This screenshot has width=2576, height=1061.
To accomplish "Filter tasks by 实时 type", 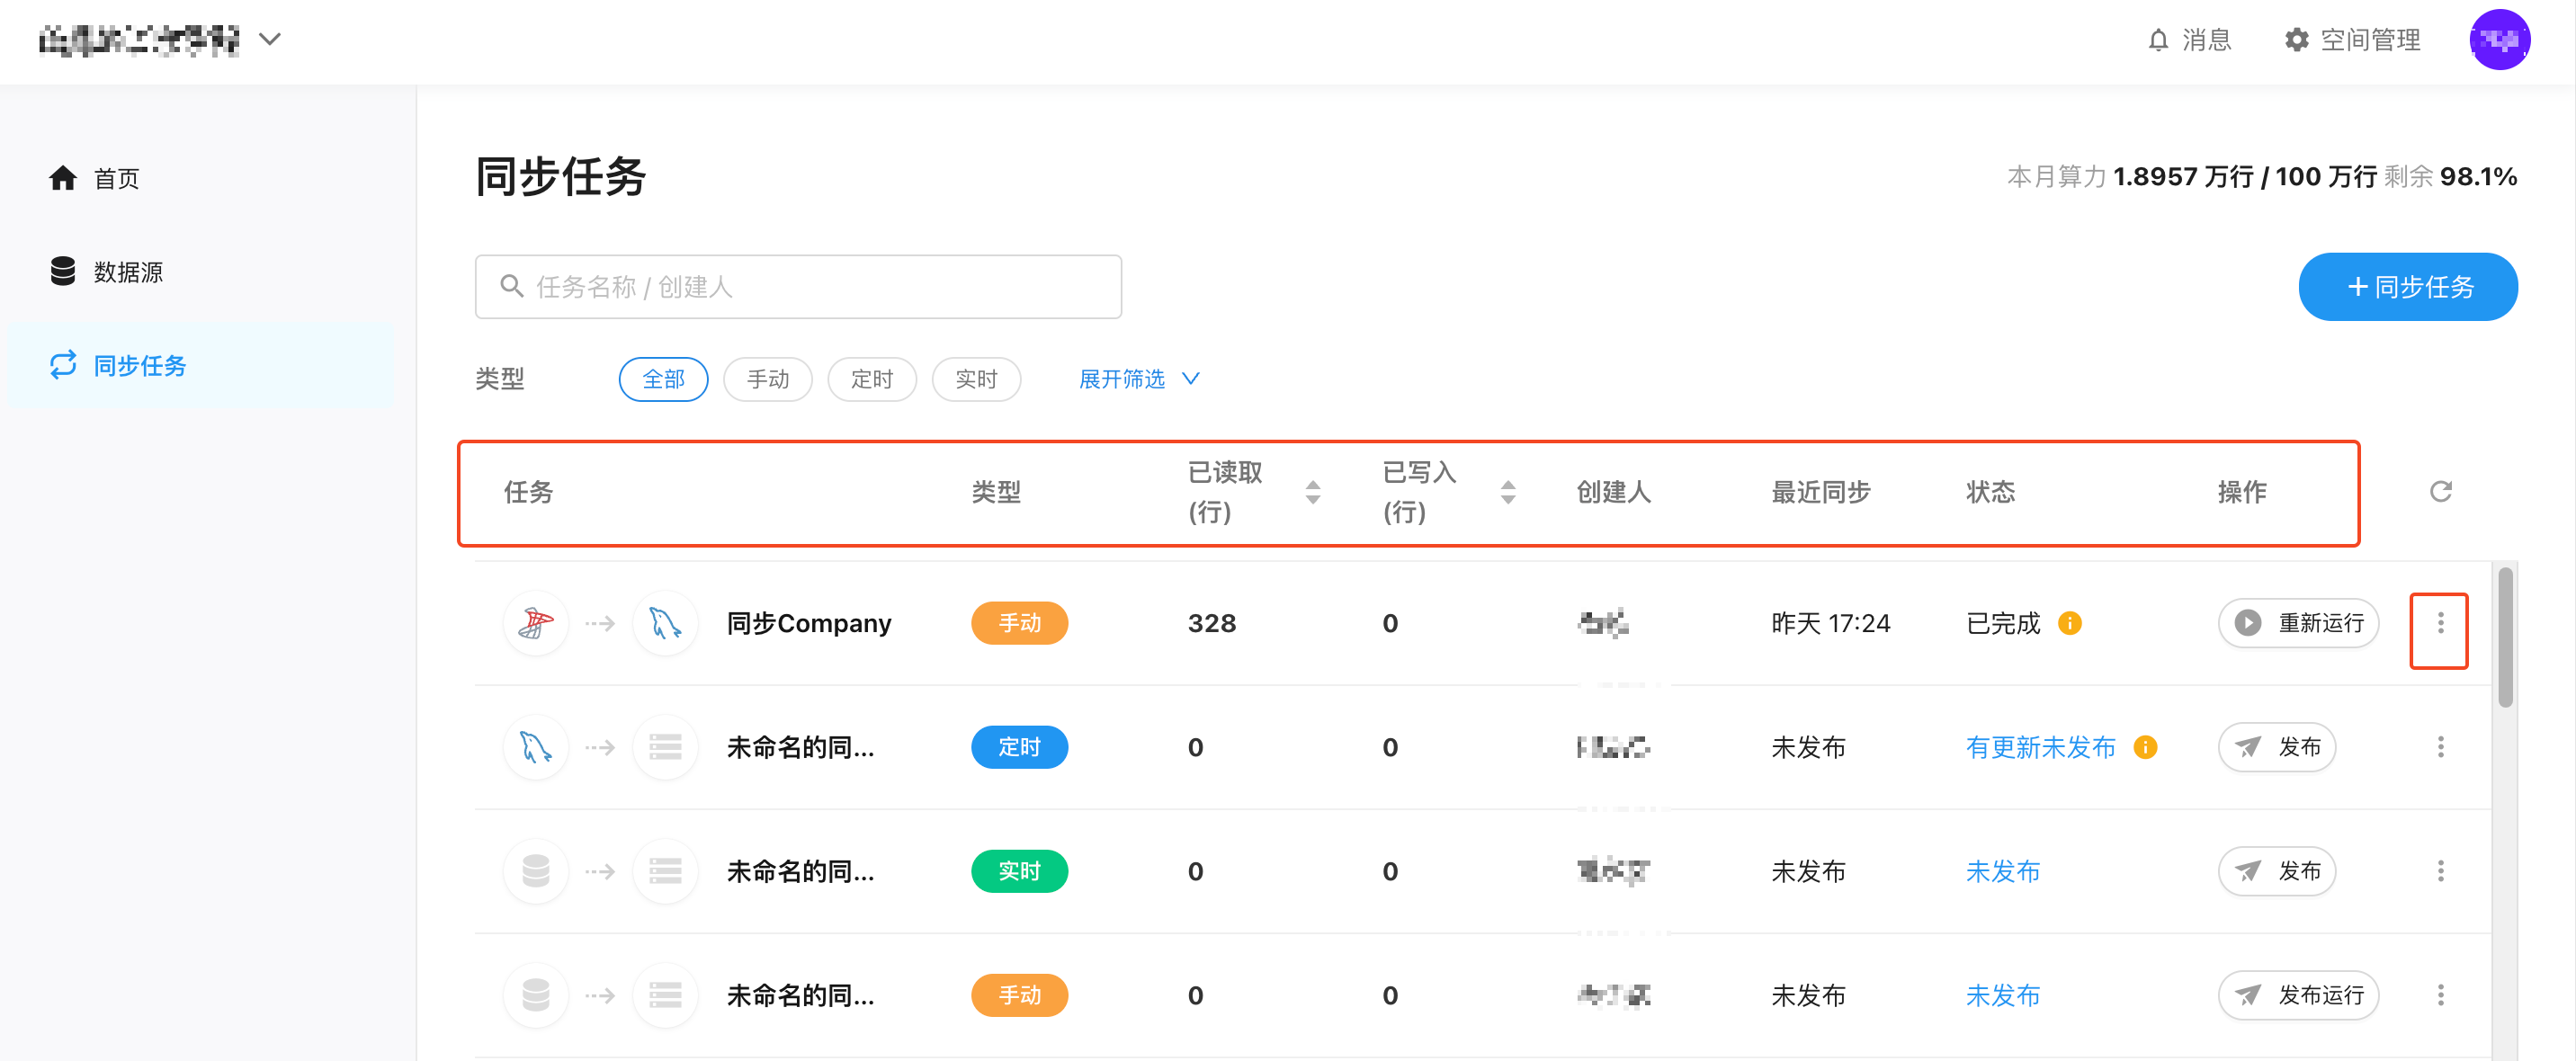I will (x=975, y=379).
